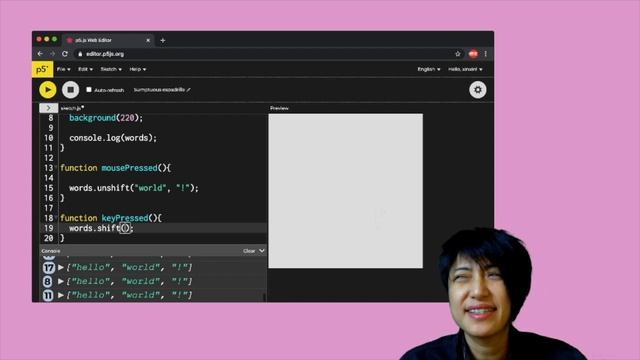Click the Preview label

[279, 108]
